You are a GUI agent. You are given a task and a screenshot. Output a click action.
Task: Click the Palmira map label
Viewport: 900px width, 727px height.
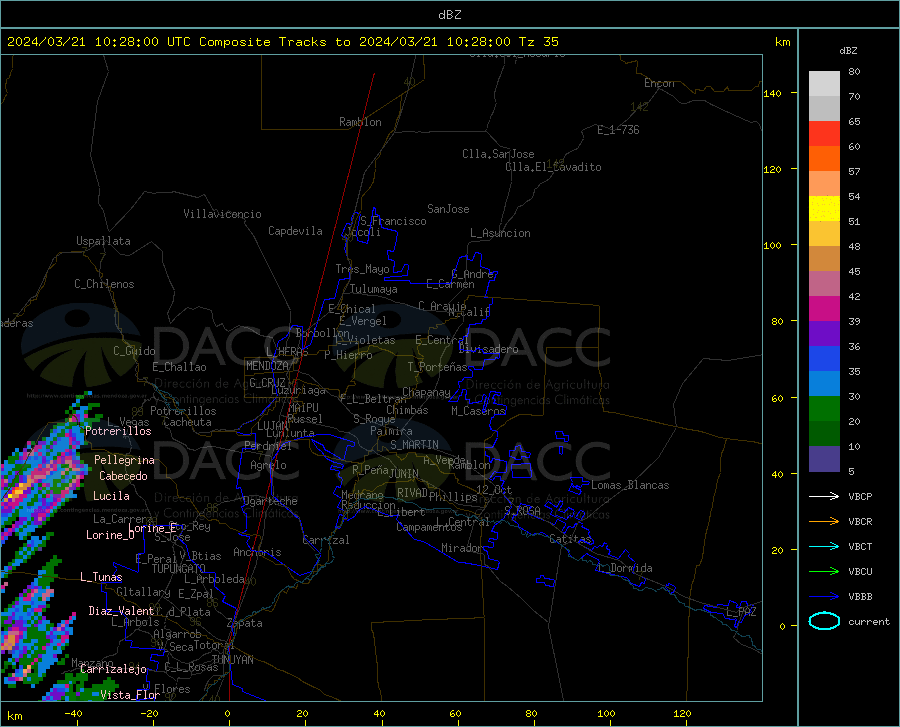pyautogui.click(x=391, y=430)
